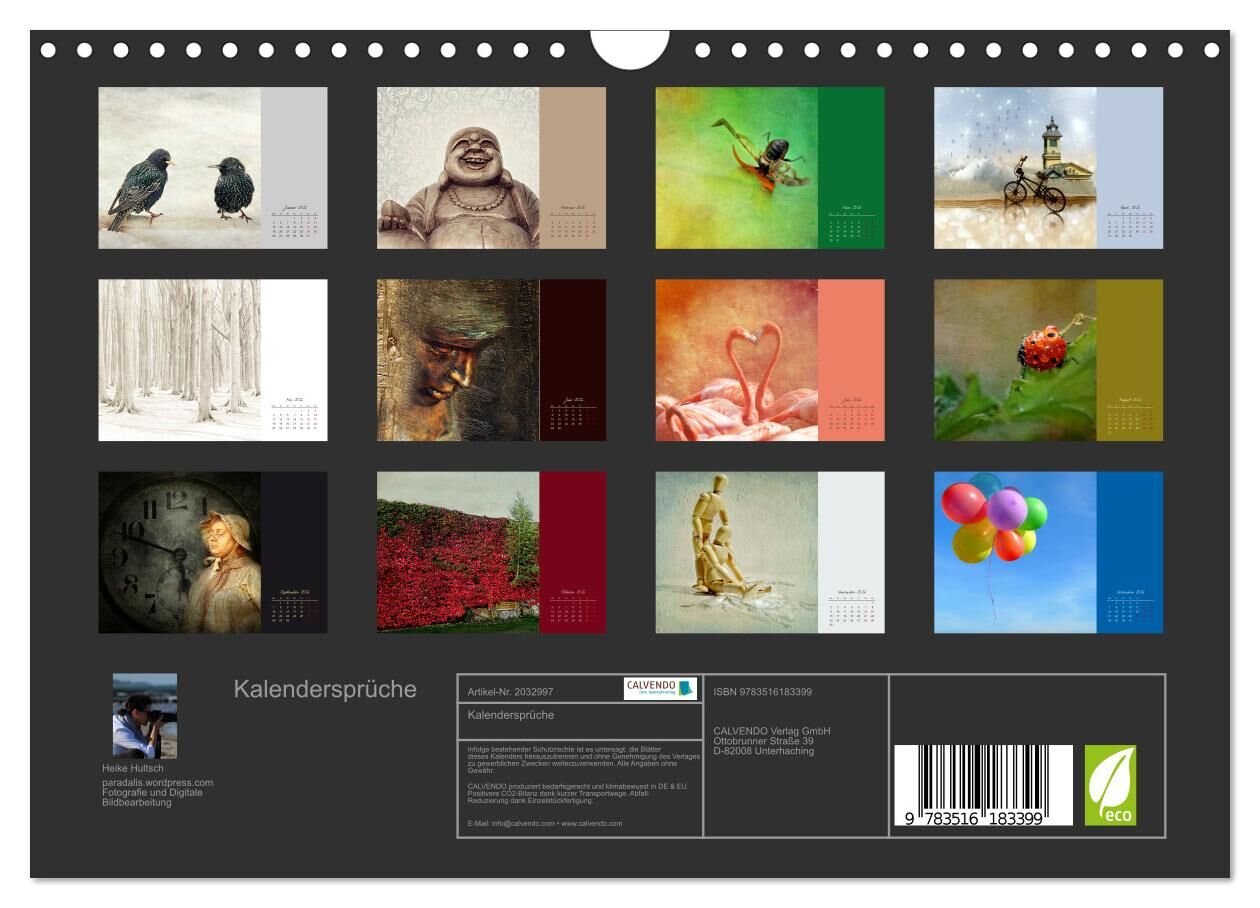Screen dimensions: 1260x908
Task: Choose the snowy white forest thumbnail
Action: point(180,360)
